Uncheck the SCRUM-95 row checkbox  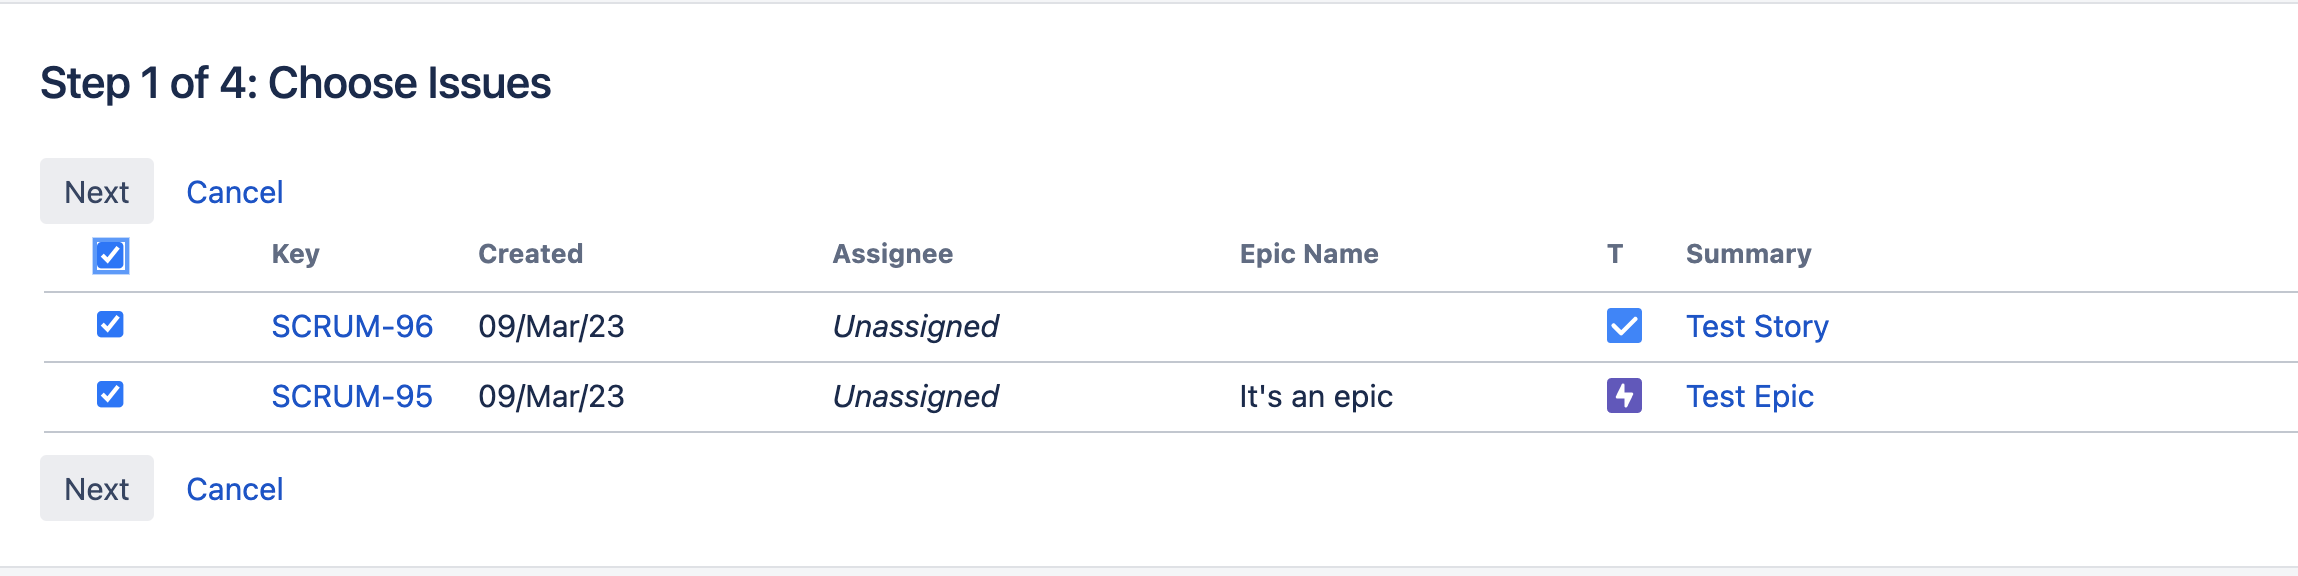(110, 394)
